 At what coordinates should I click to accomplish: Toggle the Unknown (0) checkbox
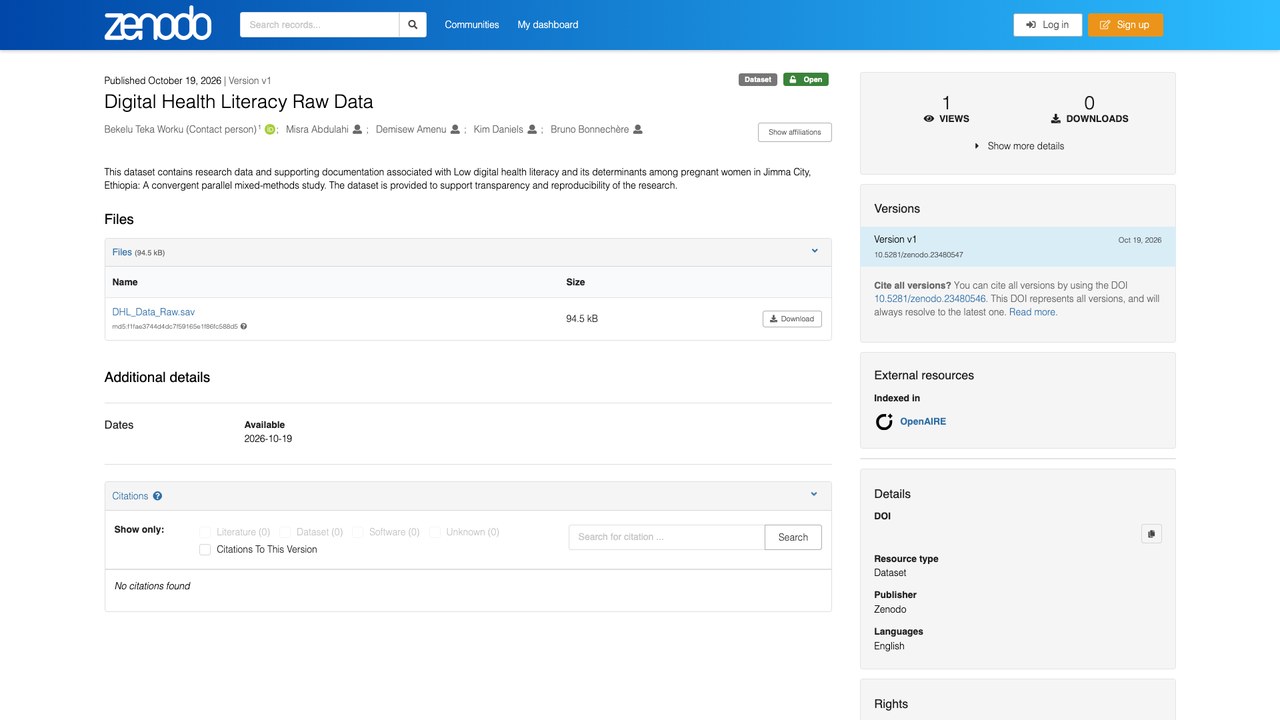pyautogui.click(x=435, y=532)
